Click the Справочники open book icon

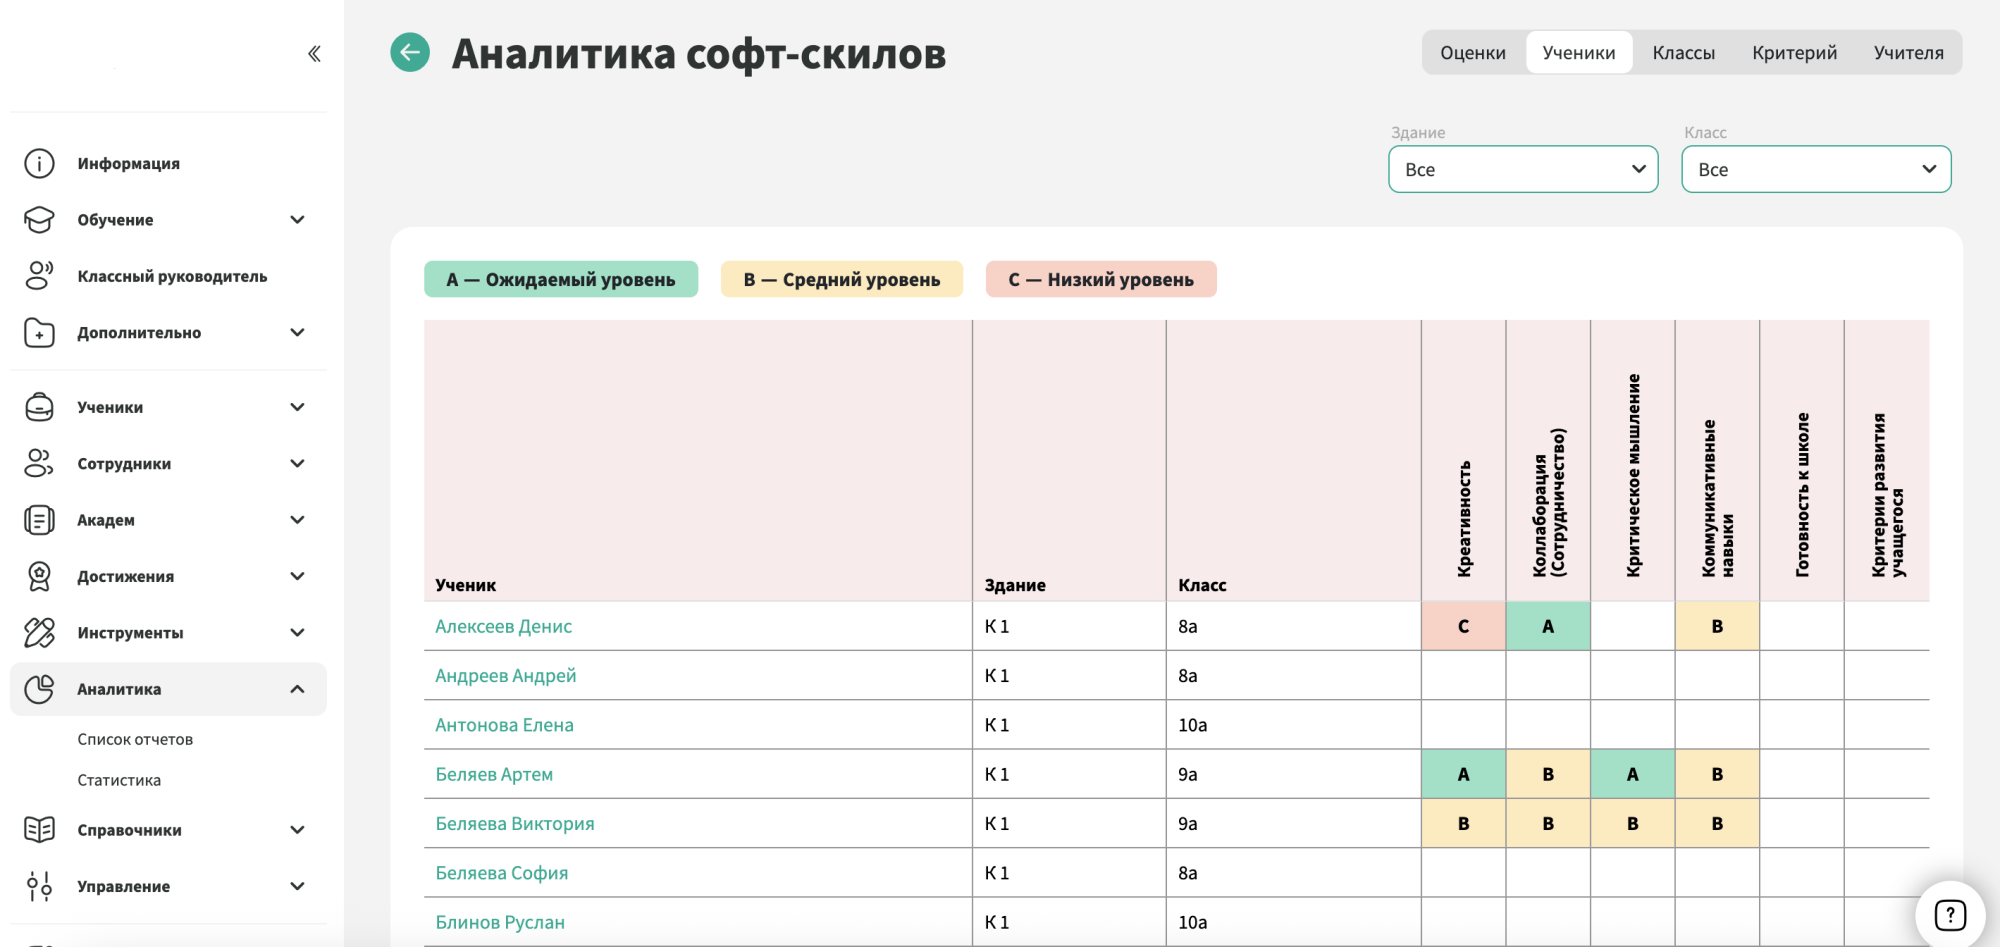[39, 830]
